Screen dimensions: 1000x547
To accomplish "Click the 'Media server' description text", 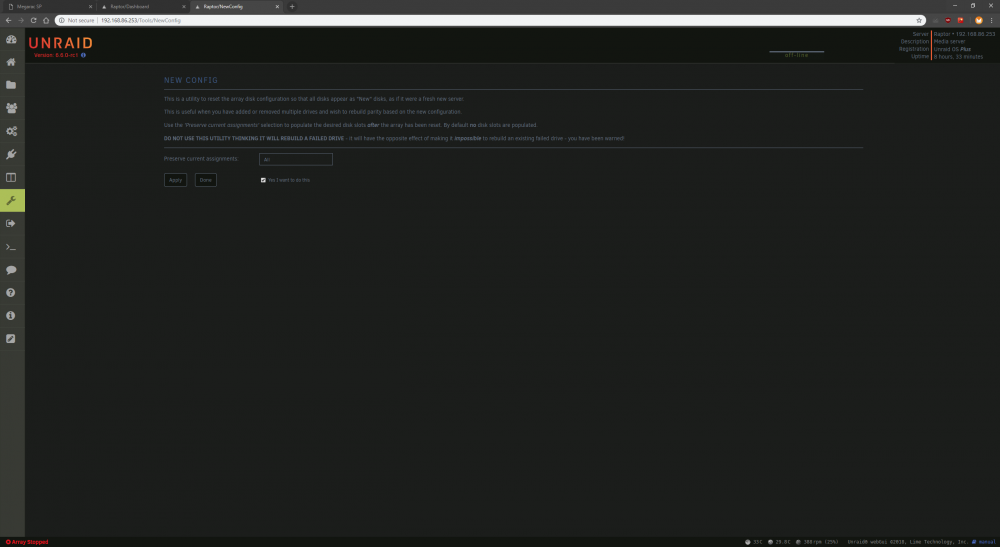I will point(950,41).
